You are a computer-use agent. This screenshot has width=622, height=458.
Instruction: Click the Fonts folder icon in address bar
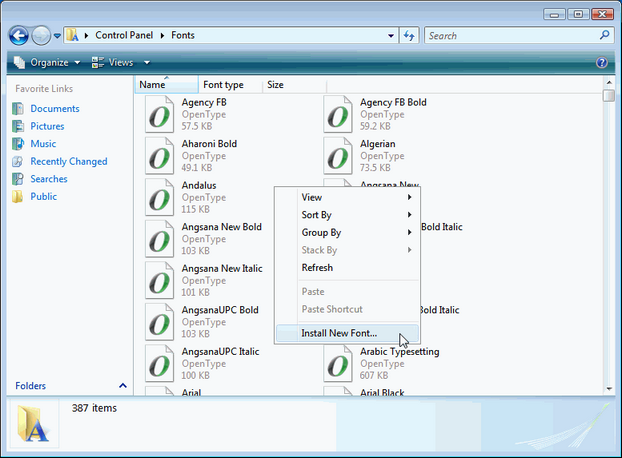point(72,35)
